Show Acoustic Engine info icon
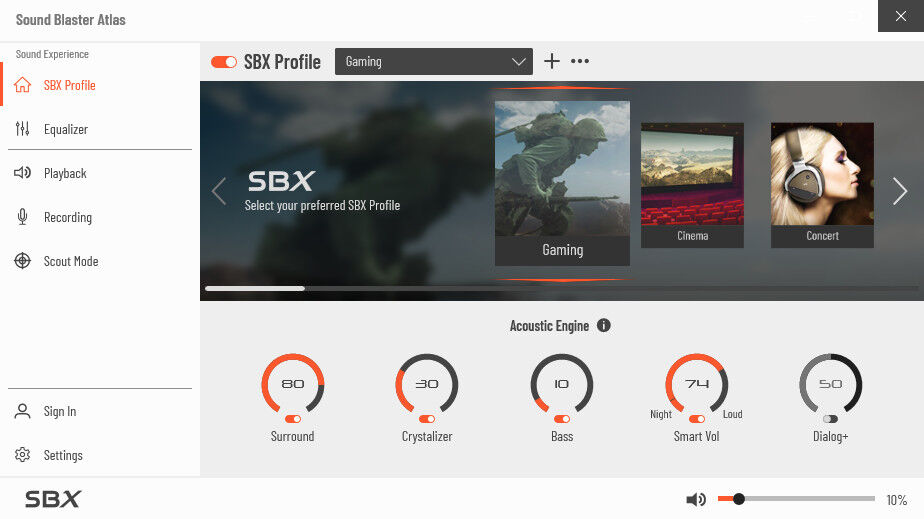The height and width of the screenshot is (519, 924). [x=603, y=325]
